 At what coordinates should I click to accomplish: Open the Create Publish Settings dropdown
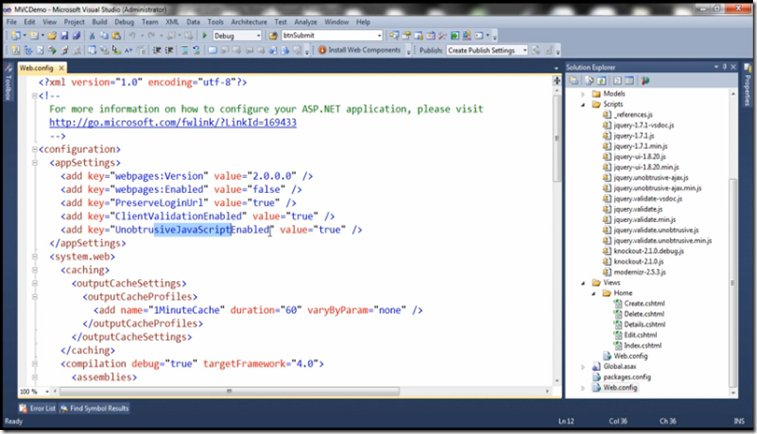point(525,50)
